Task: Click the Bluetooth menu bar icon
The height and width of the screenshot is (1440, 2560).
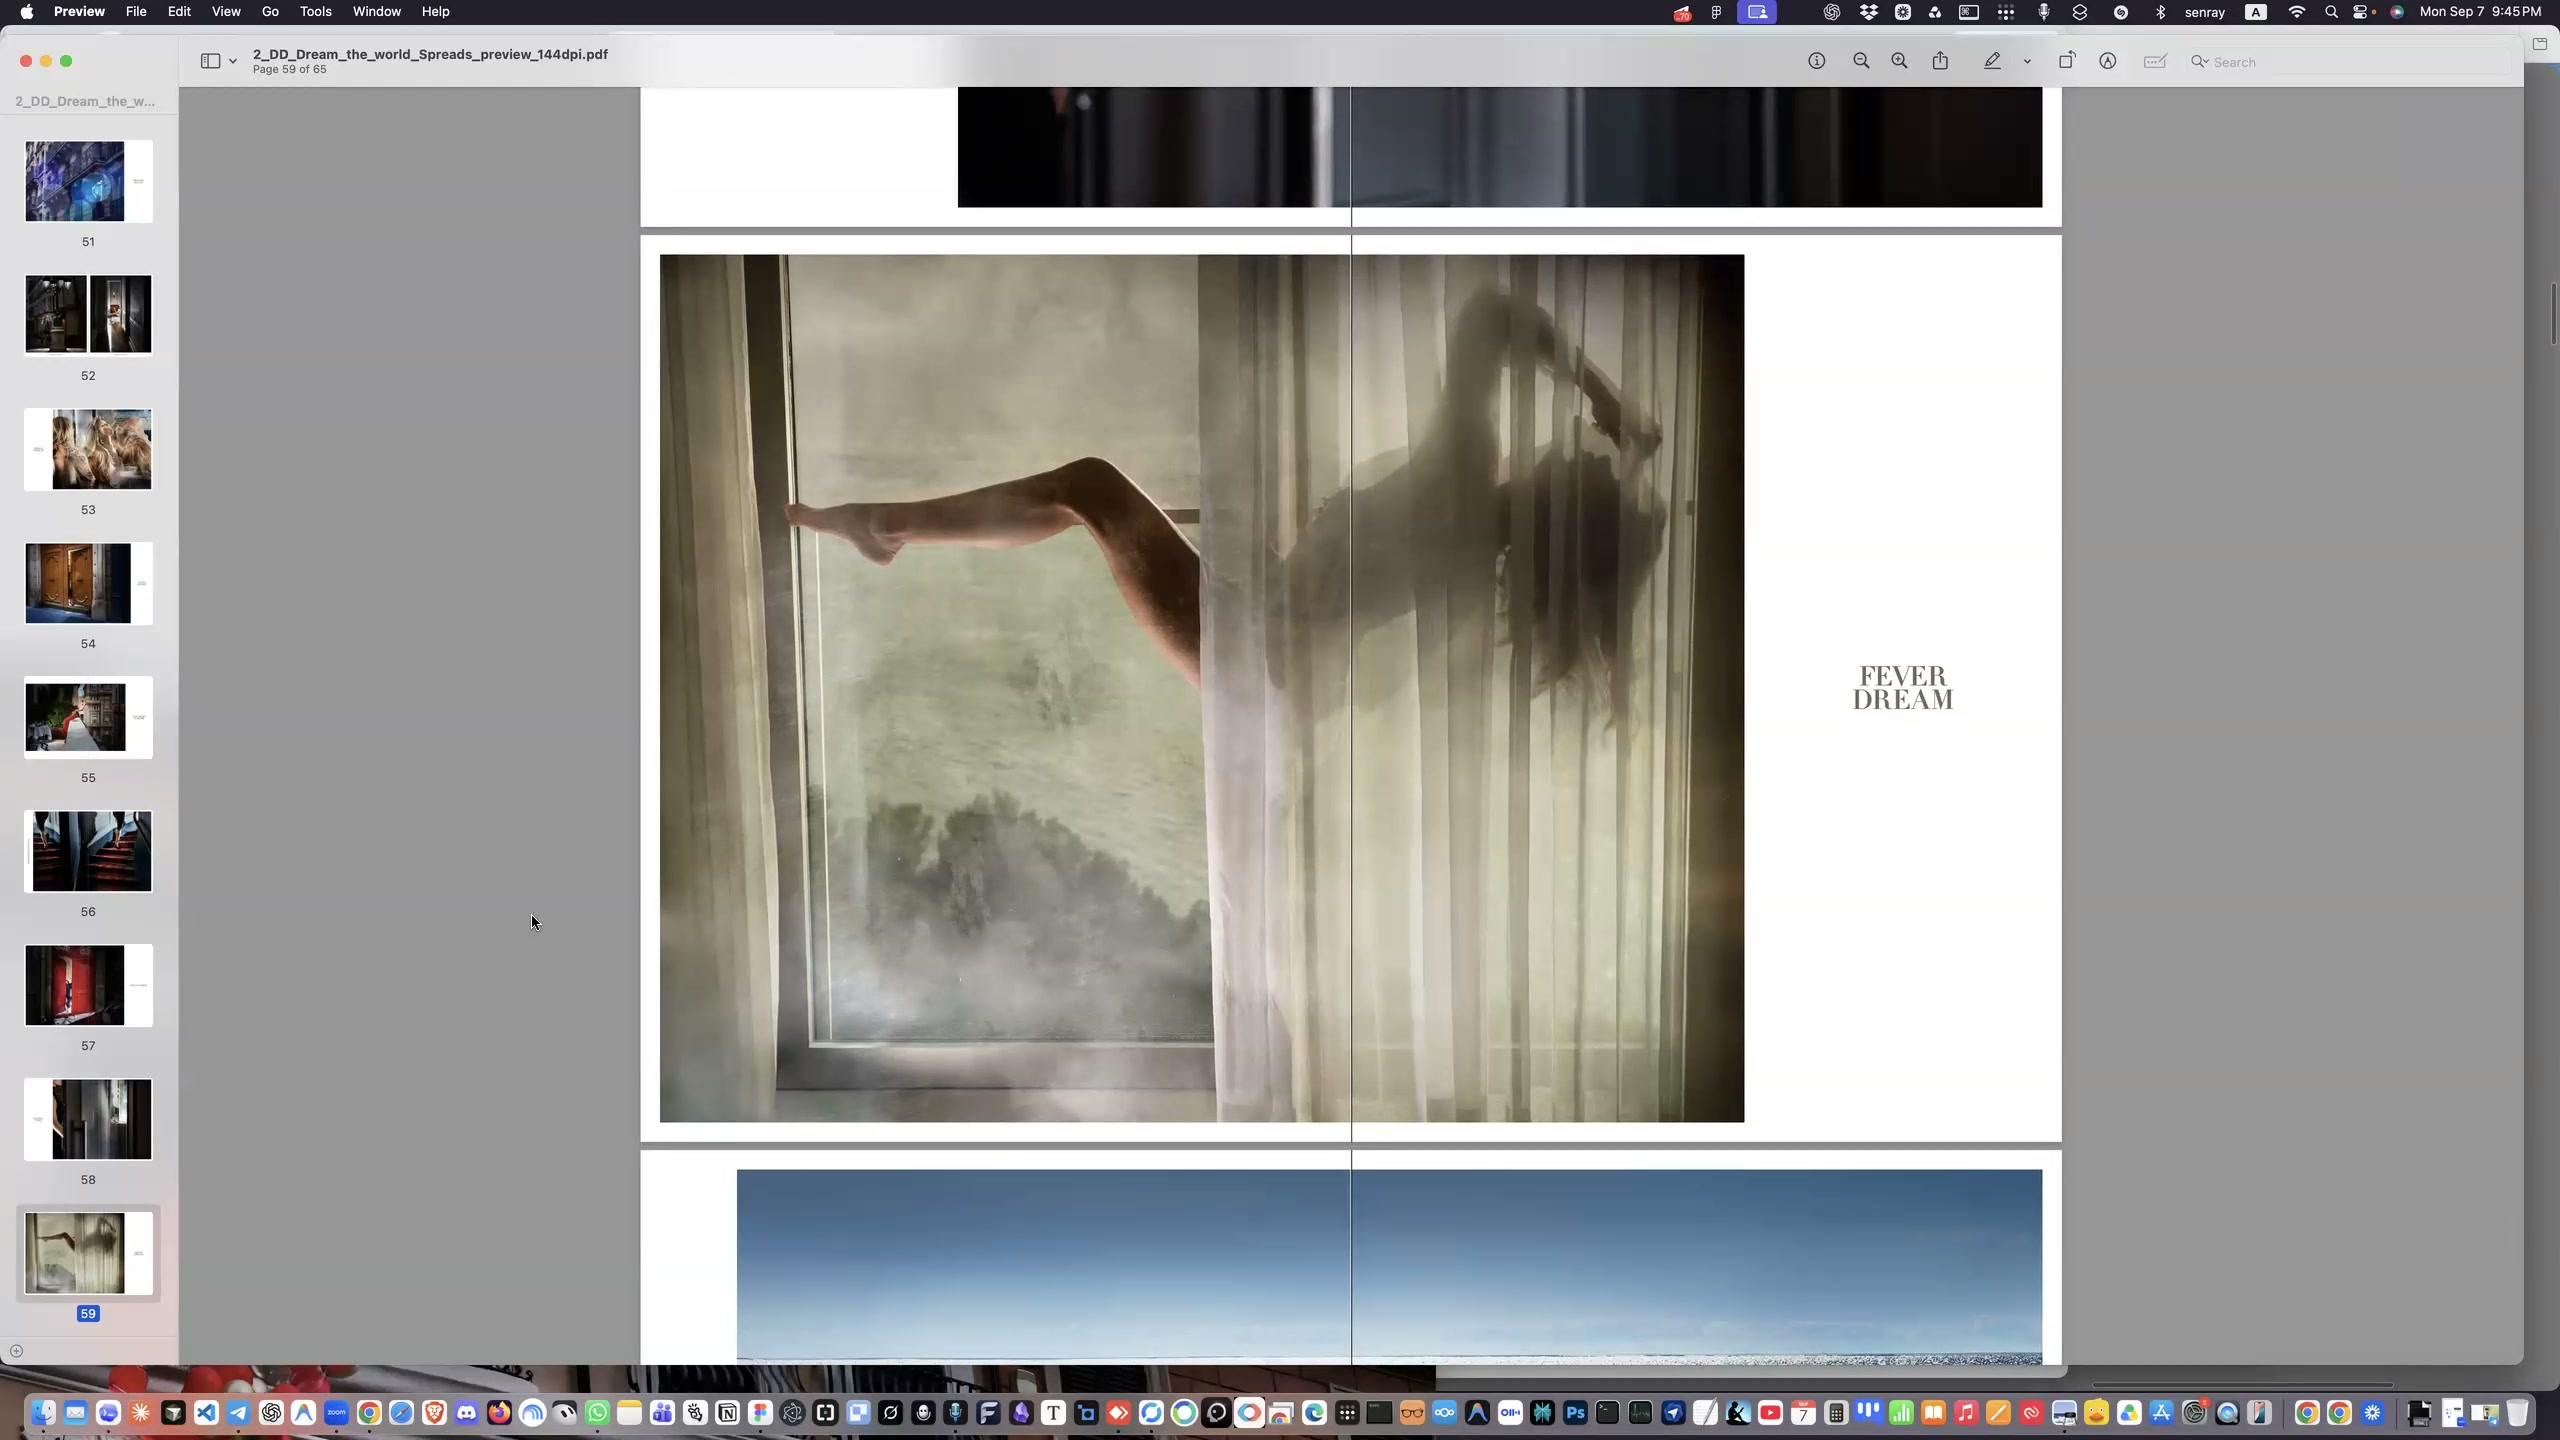Action: 2160,12
